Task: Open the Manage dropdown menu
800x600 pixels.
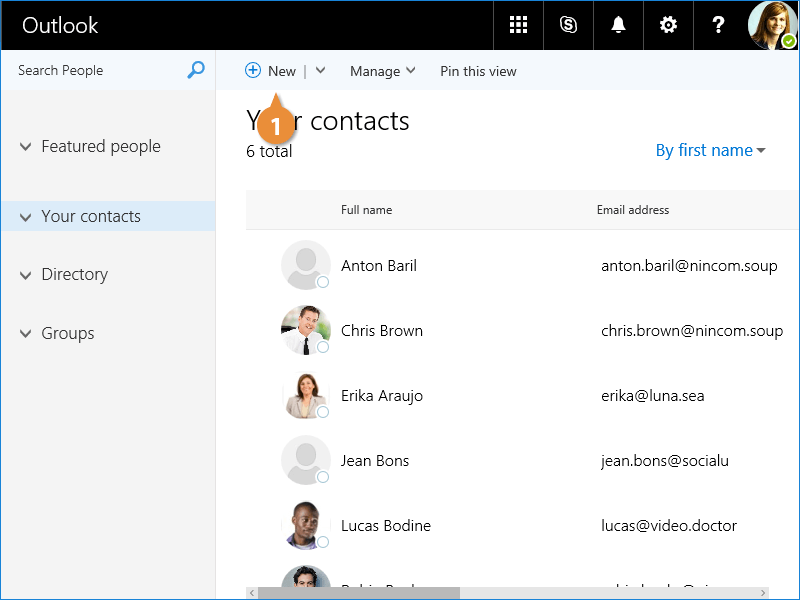Action: click(382, 71)
